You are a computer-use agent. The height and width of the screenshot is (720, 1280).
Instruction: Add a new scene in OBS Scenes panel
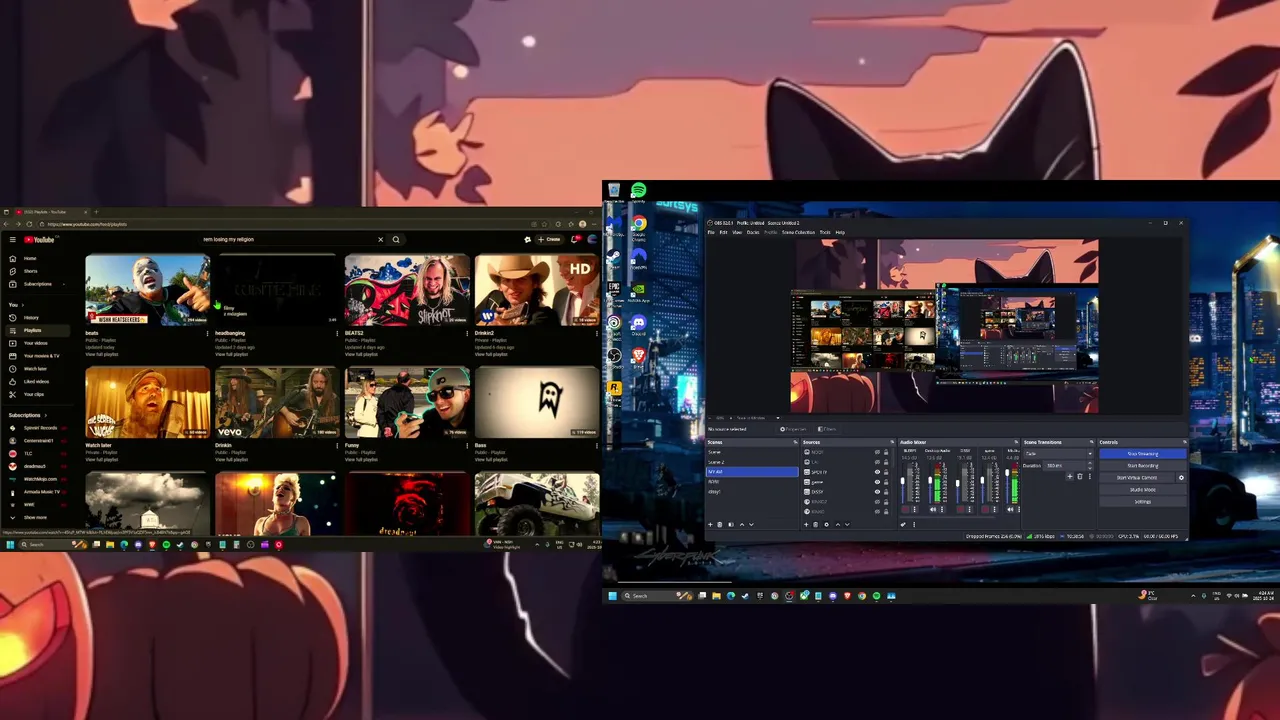click(710, 524)
